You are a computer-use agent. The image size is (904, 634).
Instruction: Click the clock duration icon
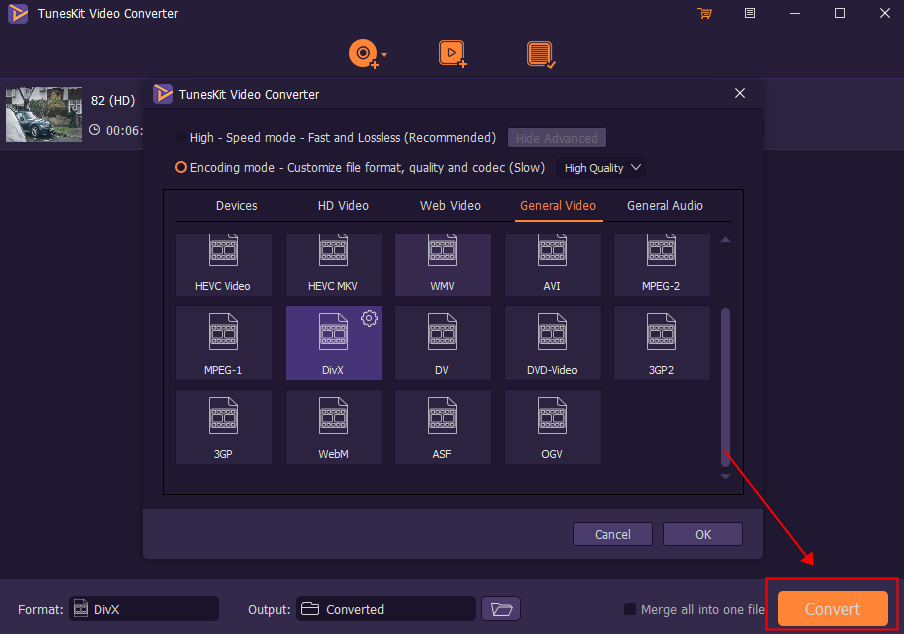[95, 130]
